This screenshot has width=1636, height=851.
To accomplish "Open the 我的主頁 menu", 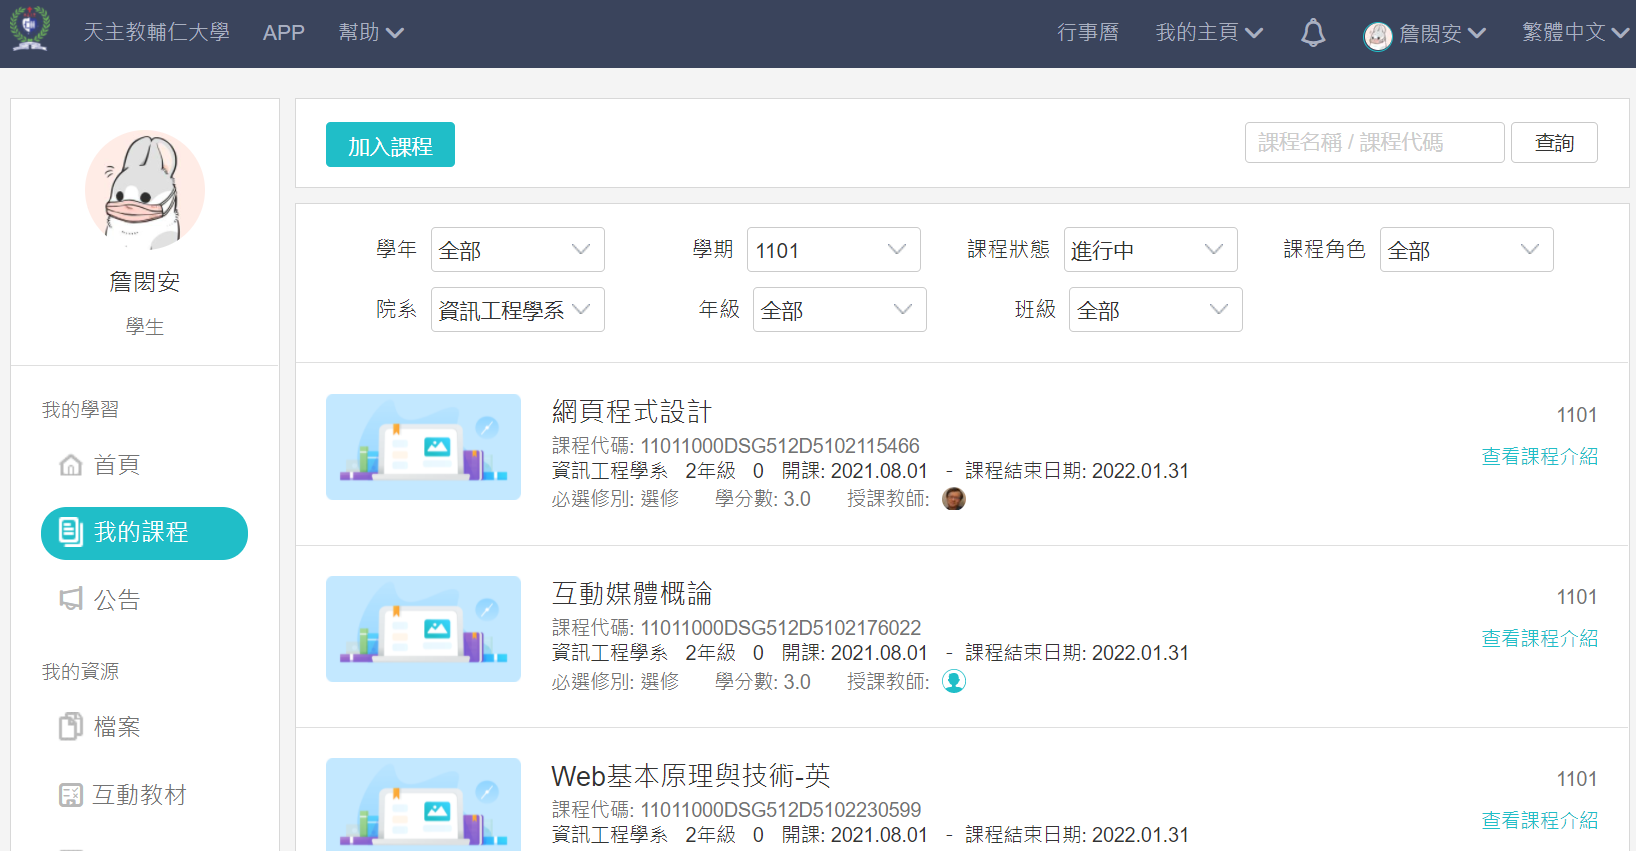I will pos(1209,33).
